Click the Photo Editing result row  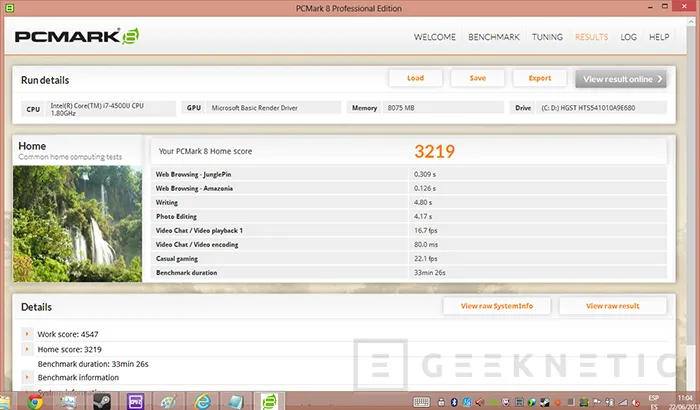(x=409, y=216)
